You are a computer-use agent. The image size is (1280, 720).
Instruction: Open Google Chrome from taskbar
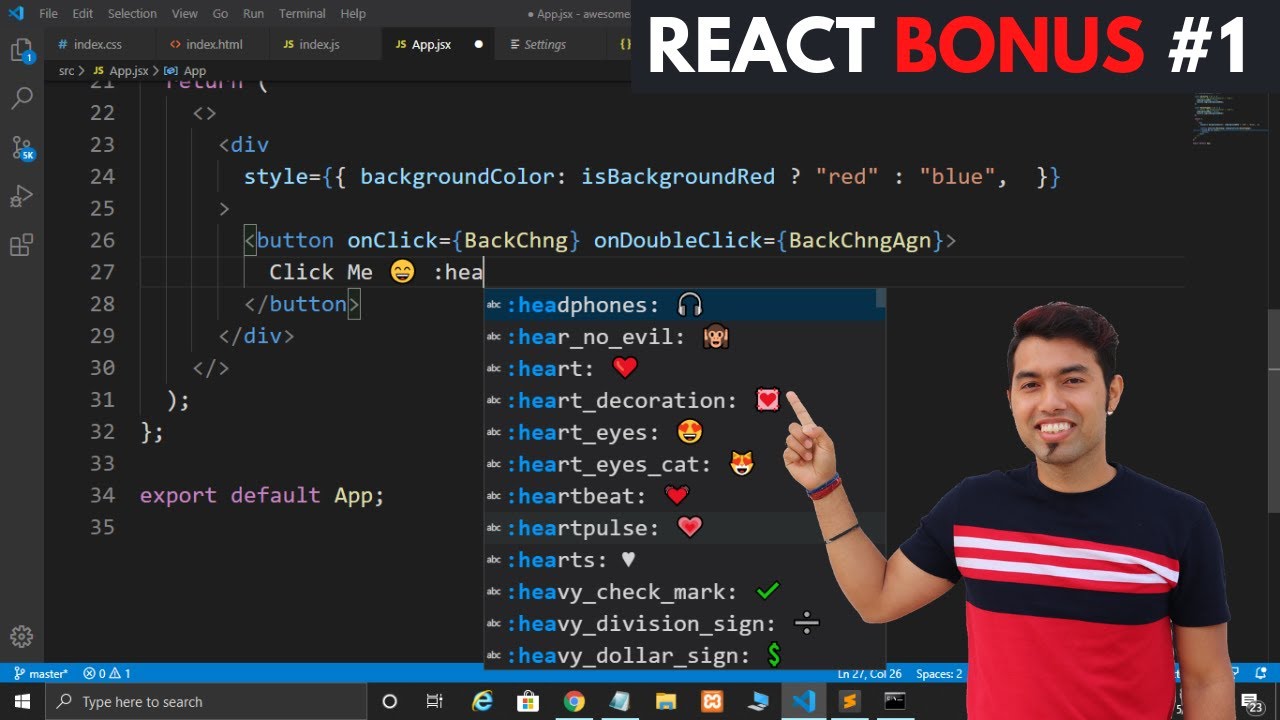pos(574,701)
